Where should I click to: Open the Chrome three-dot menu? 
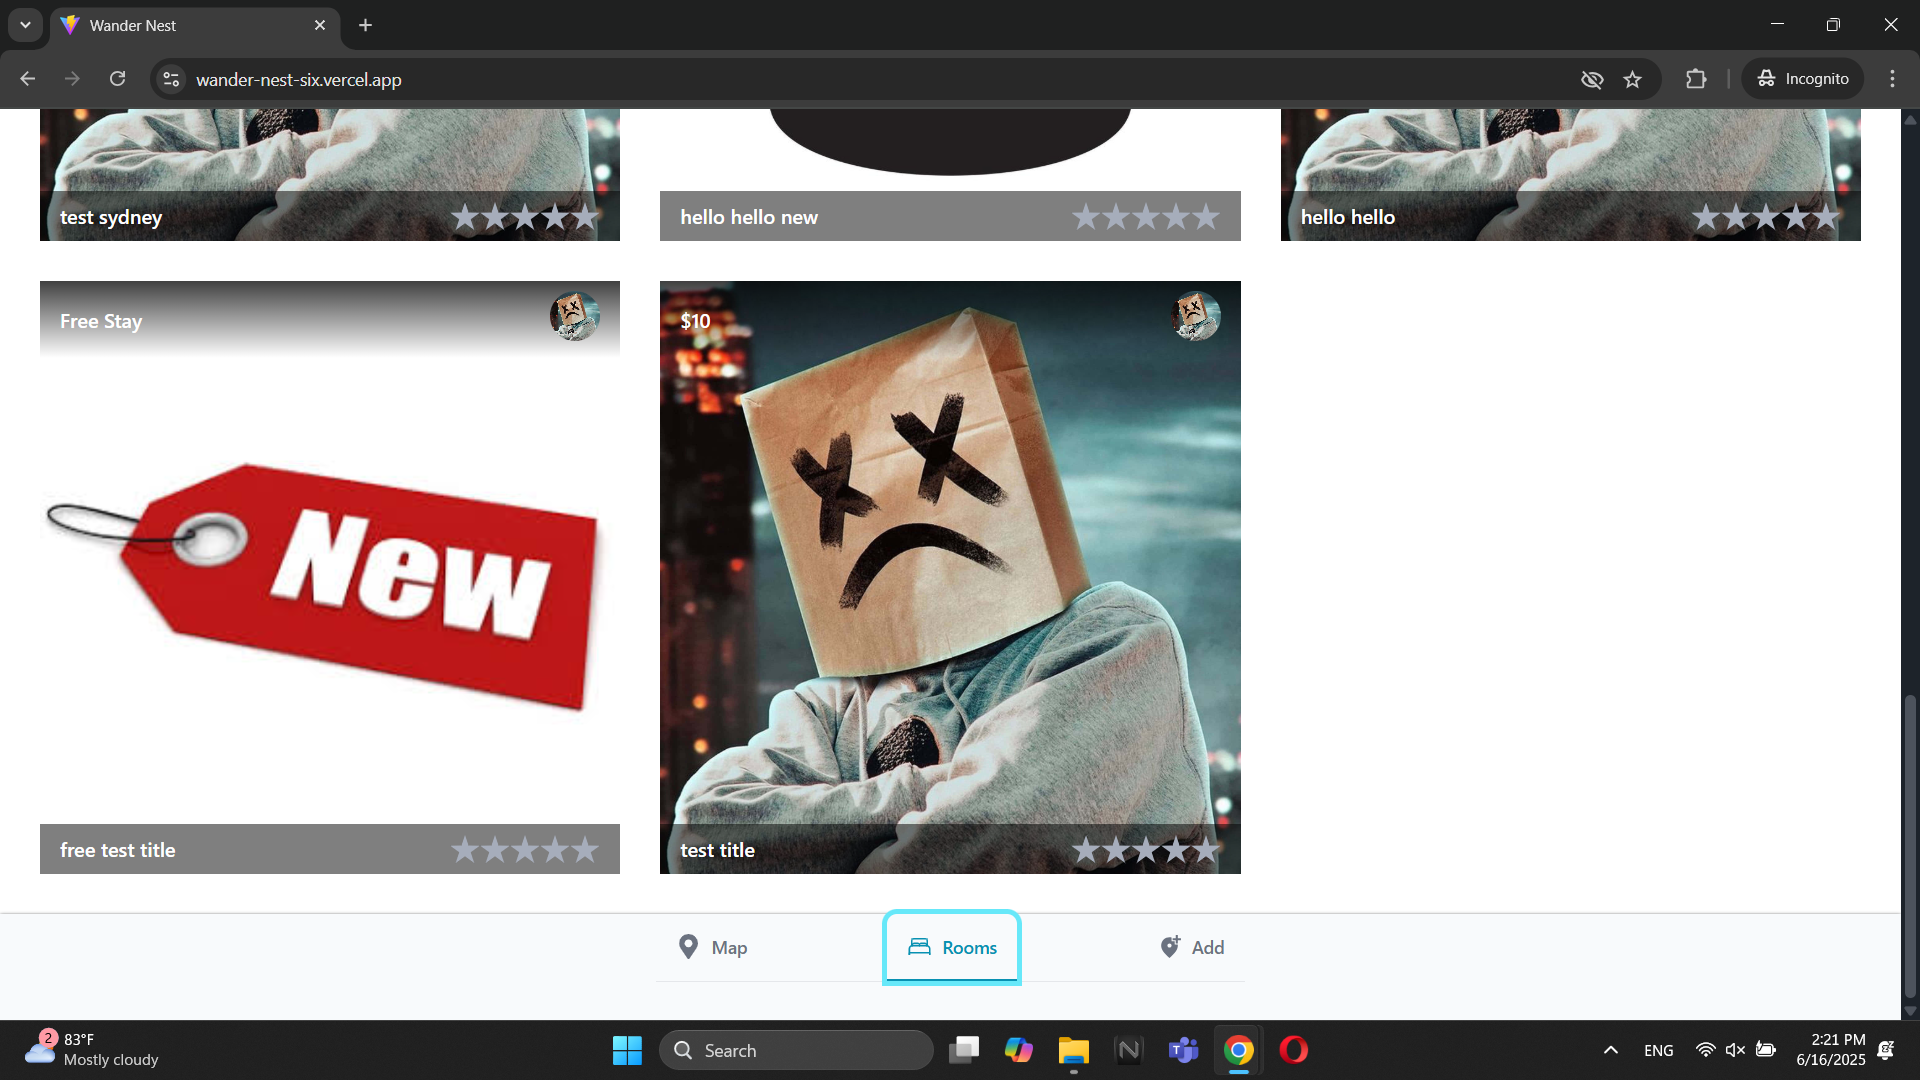pos(1892,79)
